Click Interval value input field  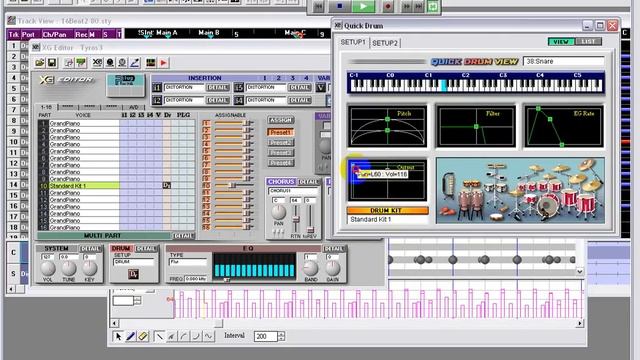tap(265, 336)
